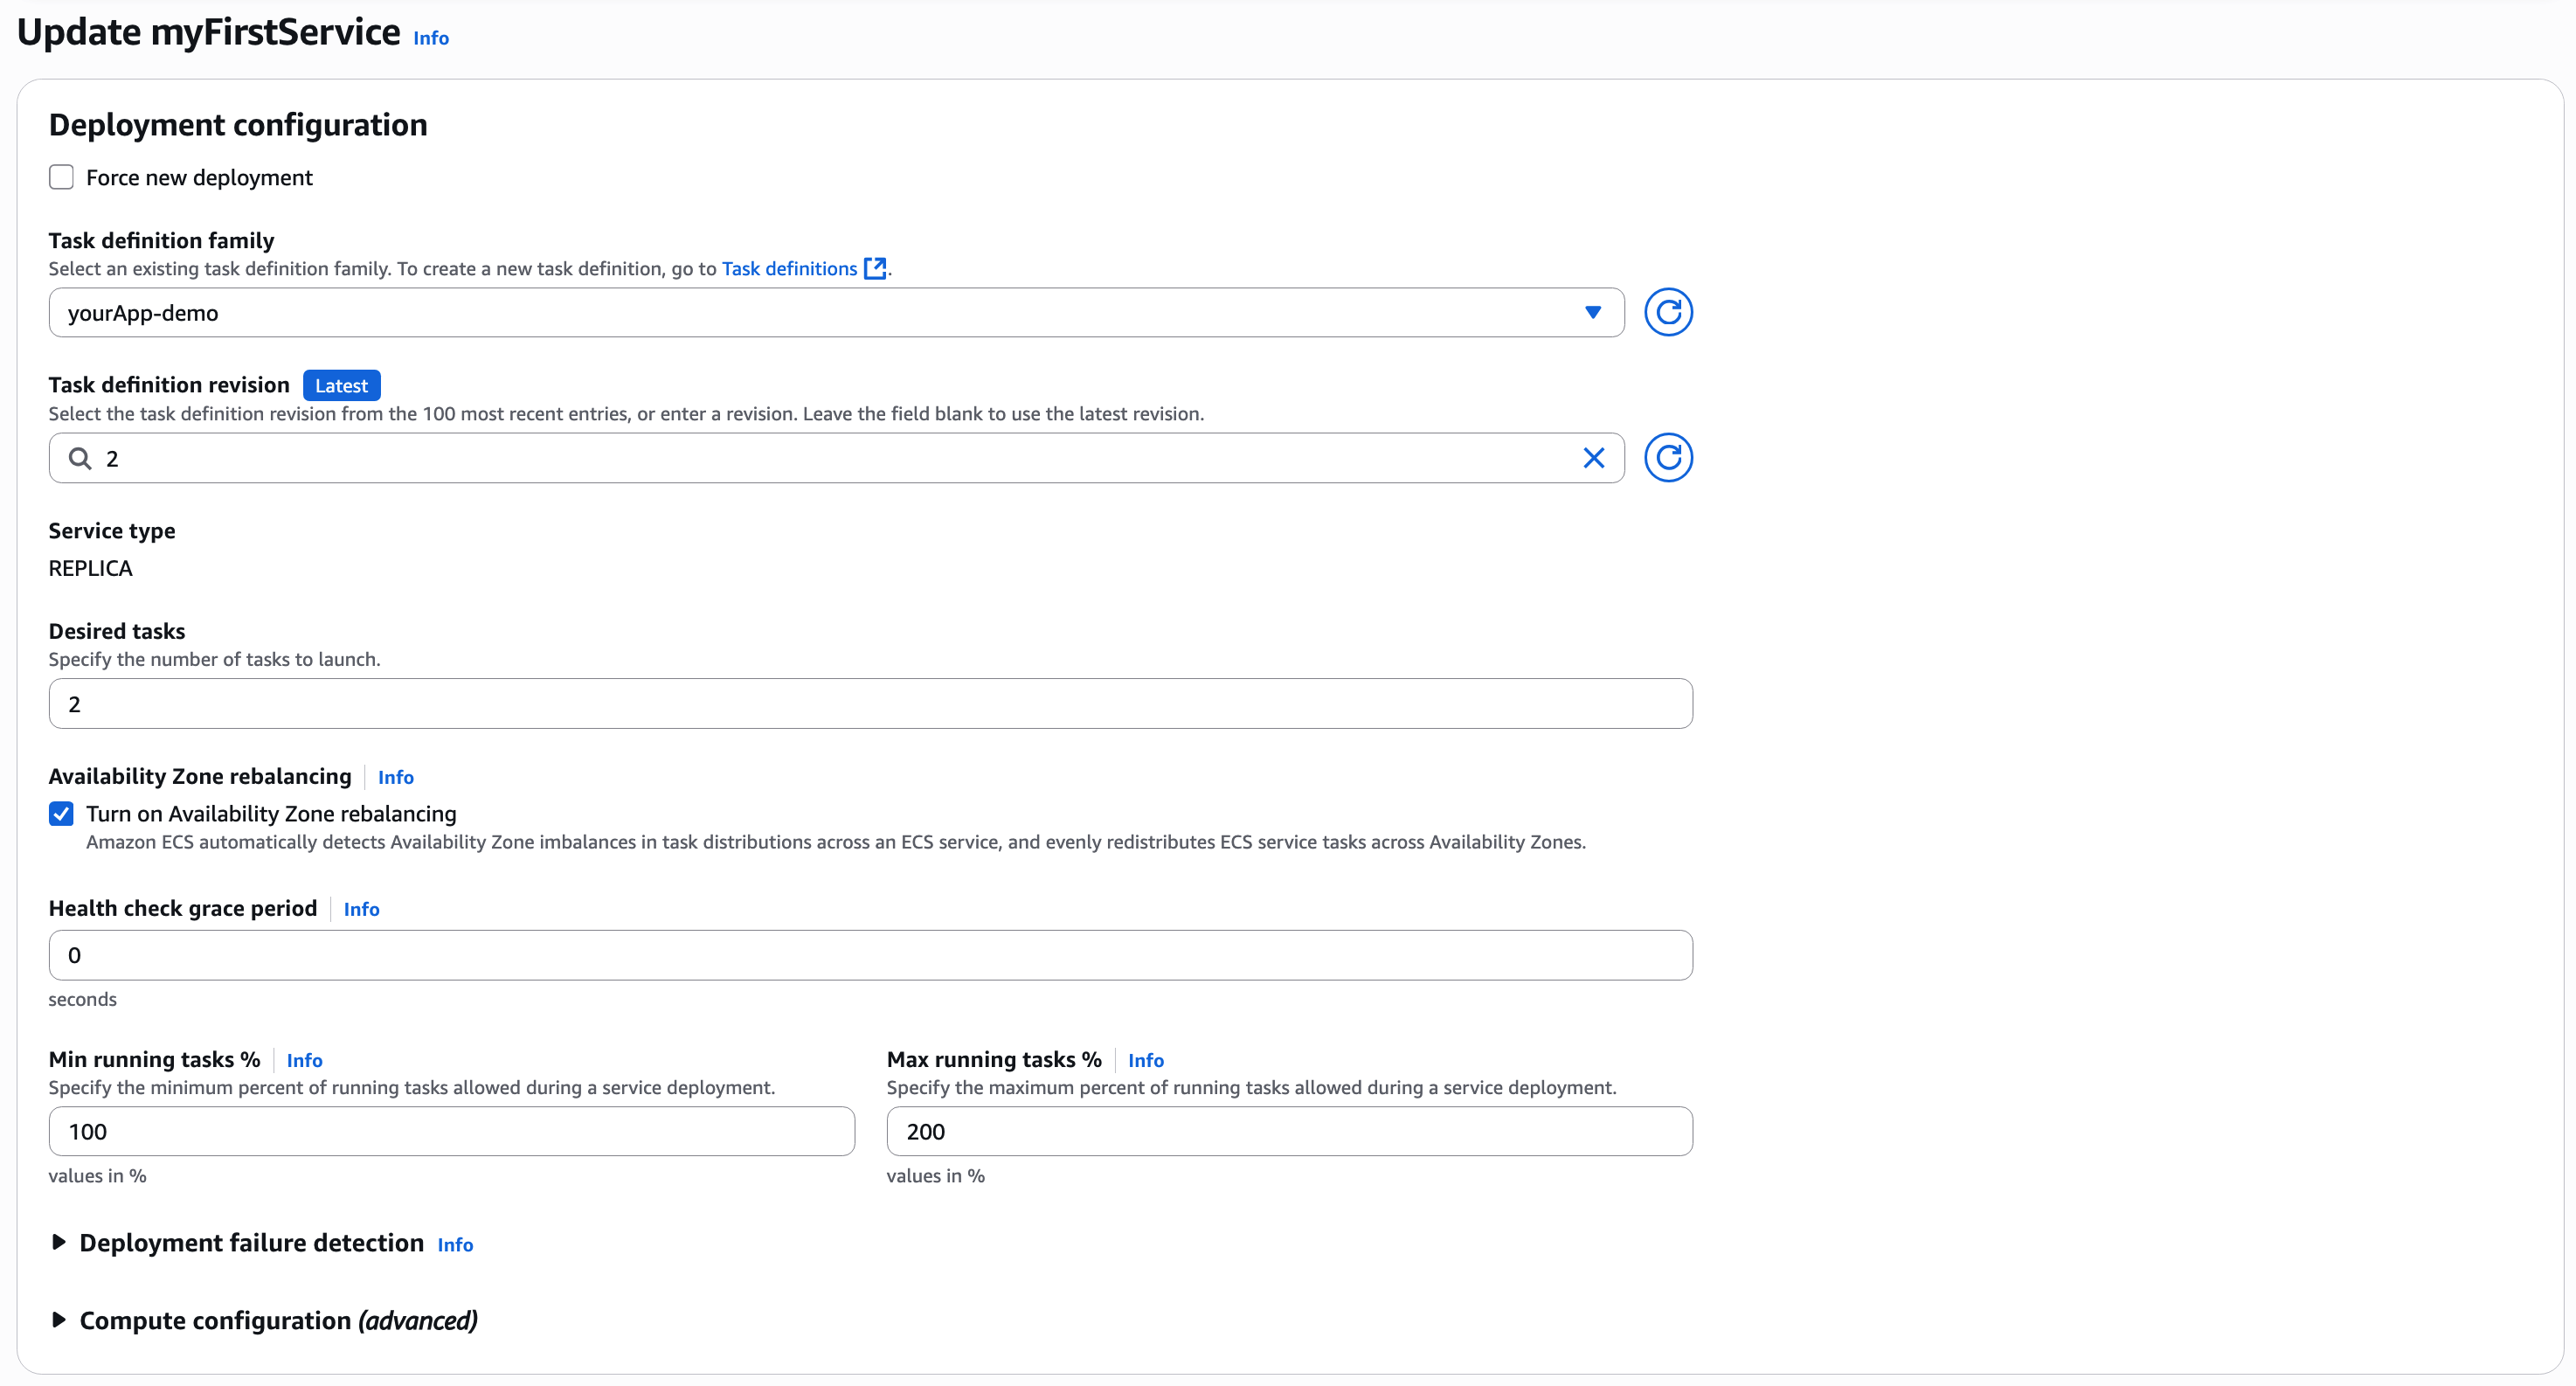Open Info for Max running tasks %
This screenshot has height=1386, width=2576.
pyautogui.click(x=1146, y=1060)
